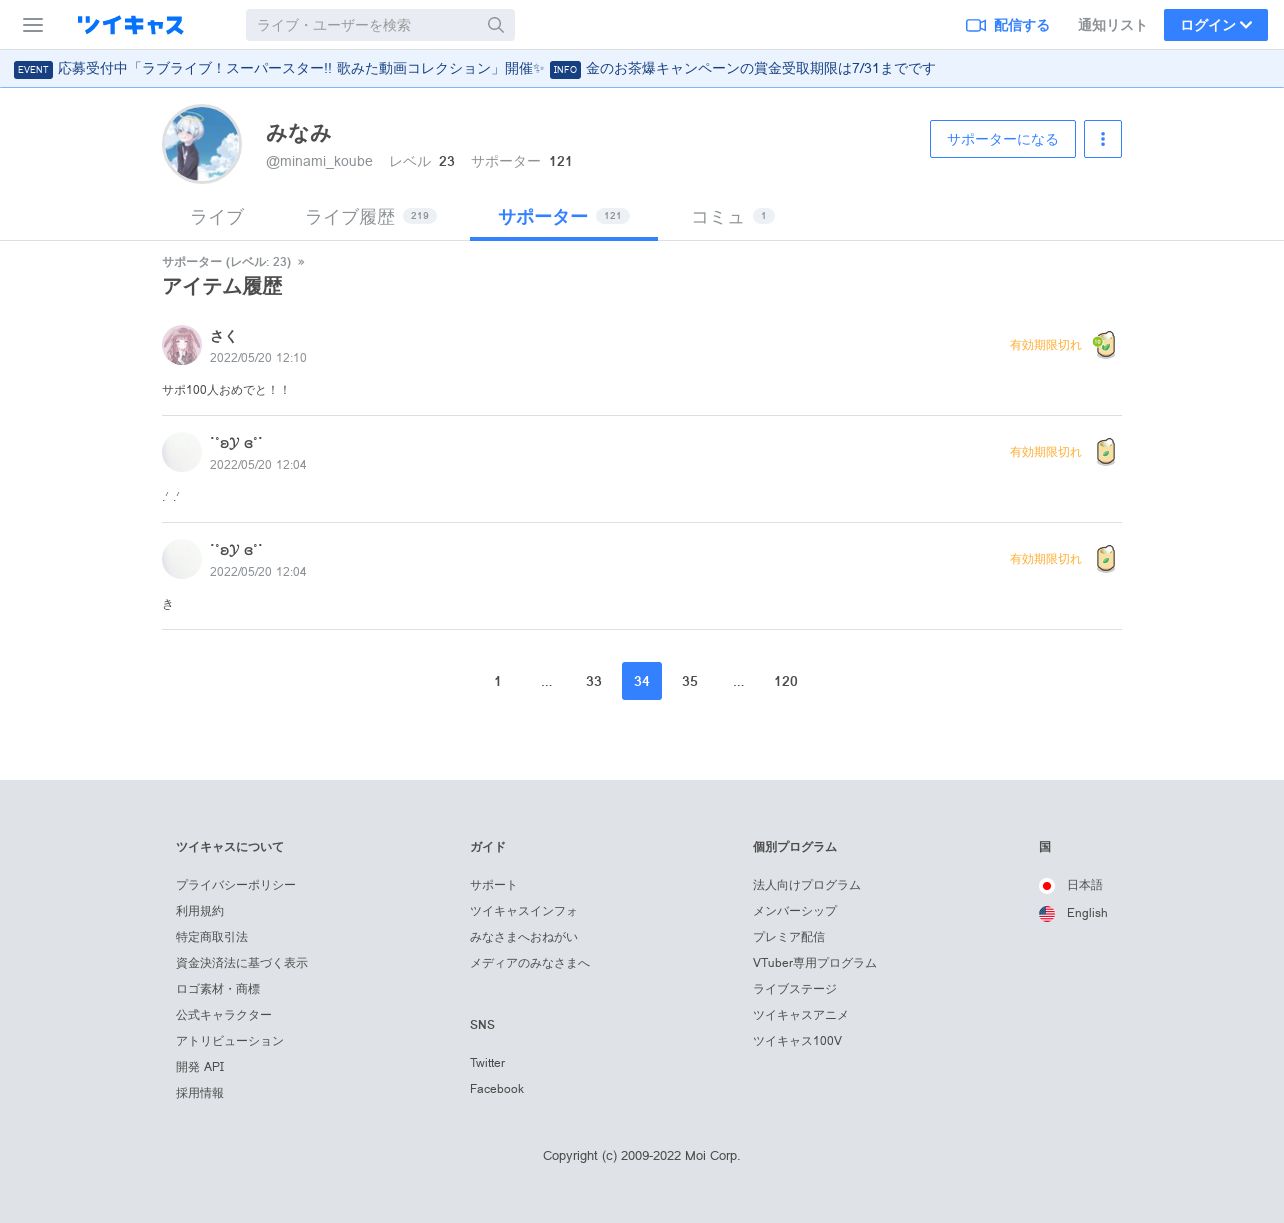Image resolution: width=1284 pixels, height=1223 pixels.
Task: Open ロゴ素材・商標 link
Action: (218, 989)
